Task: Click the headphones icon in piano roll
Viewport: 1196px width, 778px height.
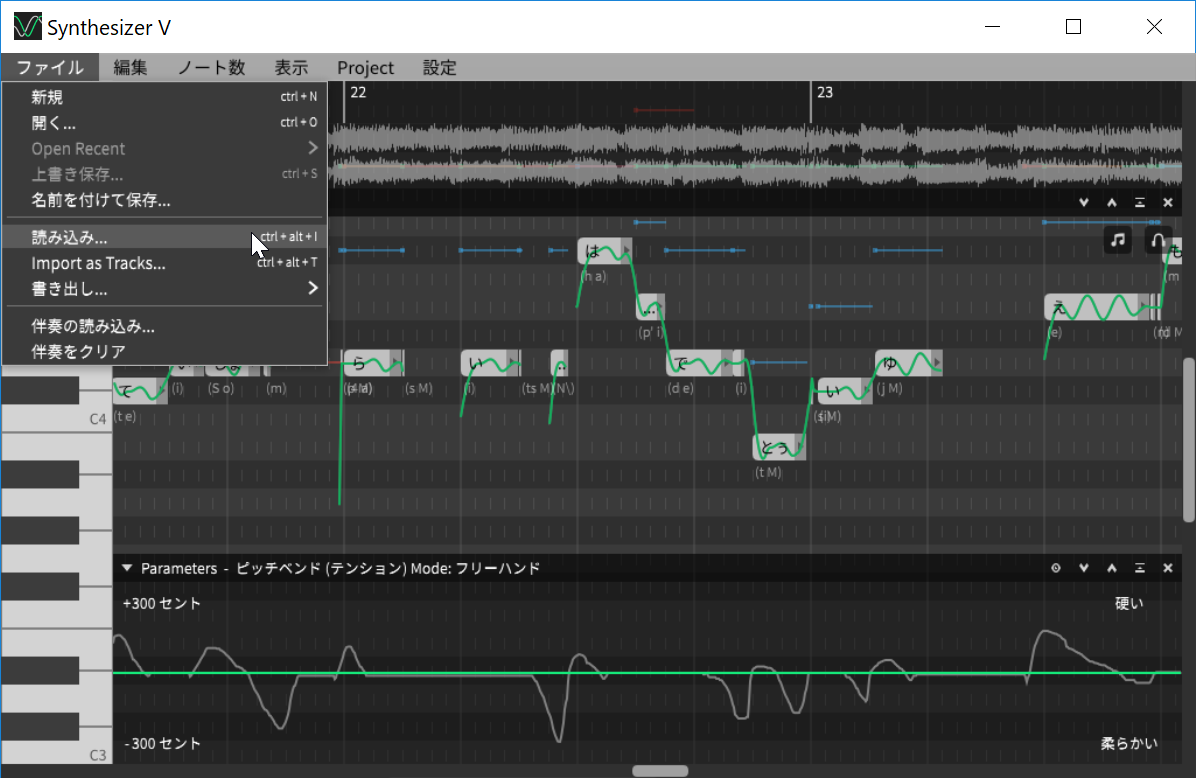Action: pyautogui.click(x=1158, y=240)
